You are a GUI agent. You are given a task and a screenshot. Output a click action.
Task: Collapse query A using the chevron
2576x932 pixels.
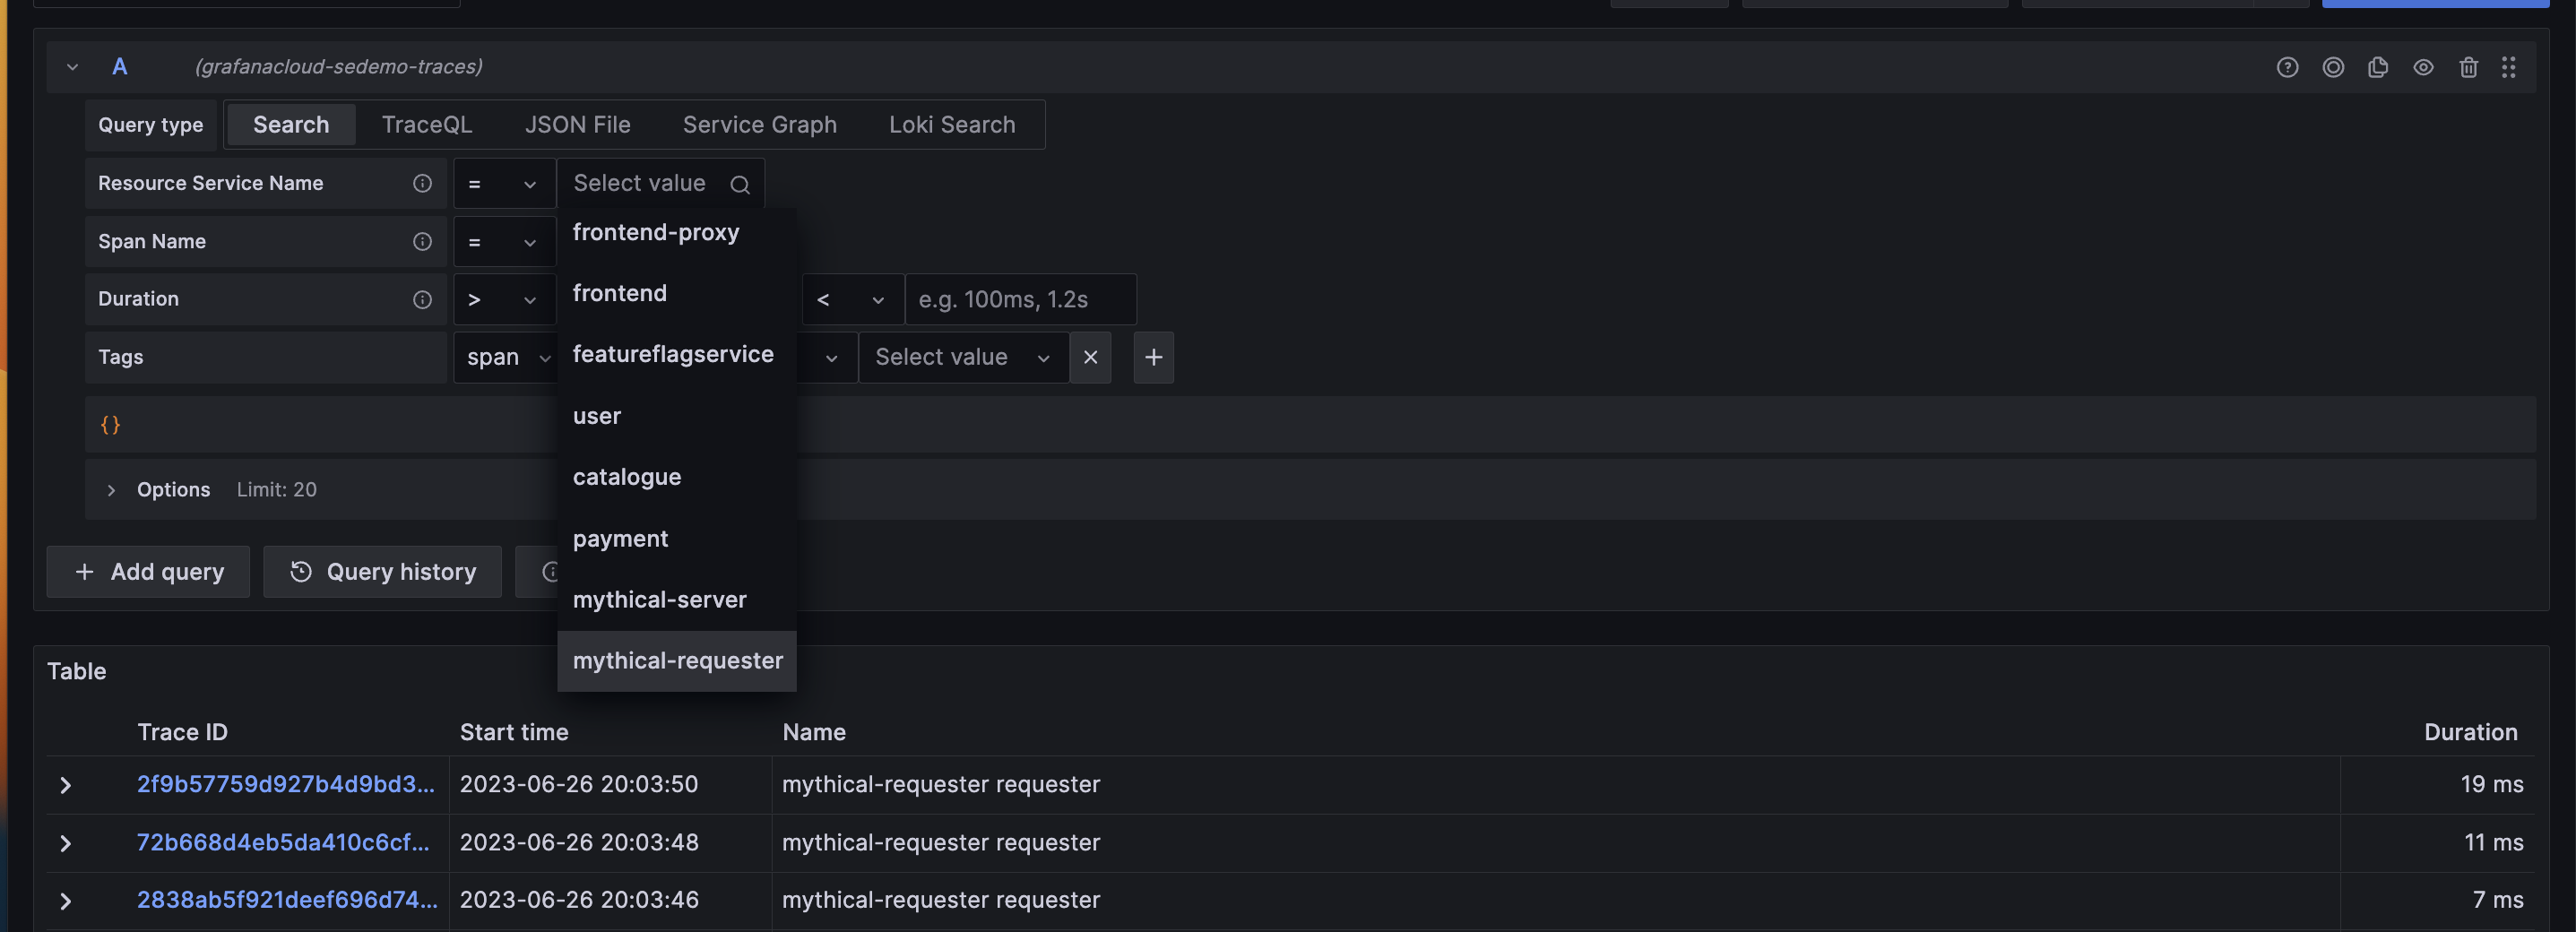(x=72, y=66)
